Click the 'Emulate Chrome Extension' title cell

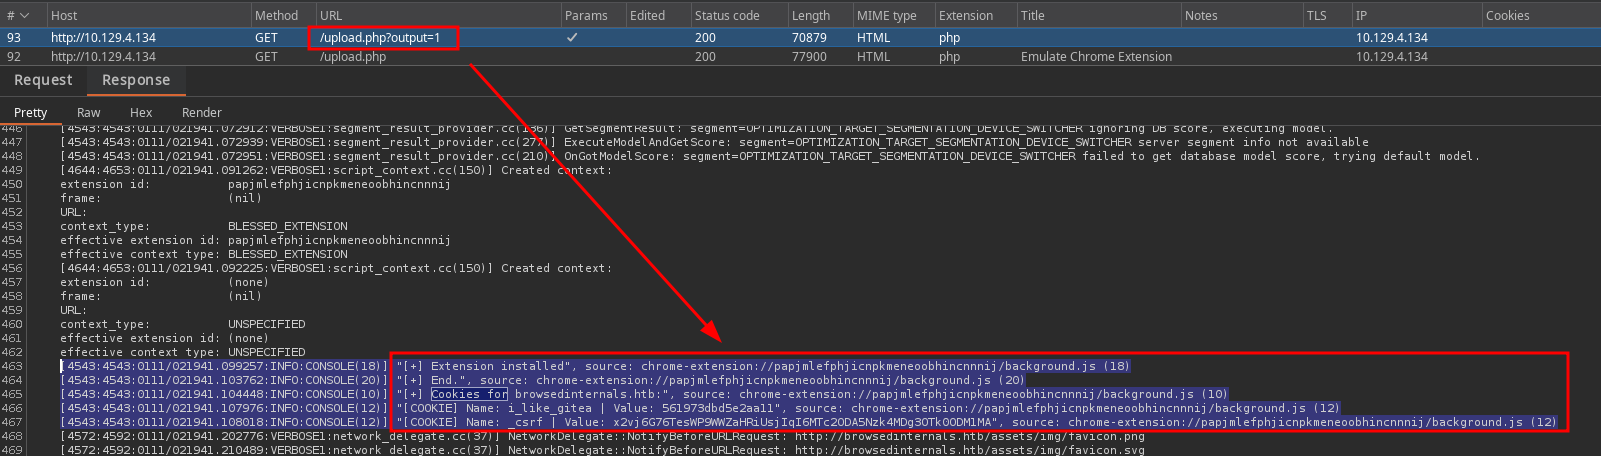coord(1096,57)
